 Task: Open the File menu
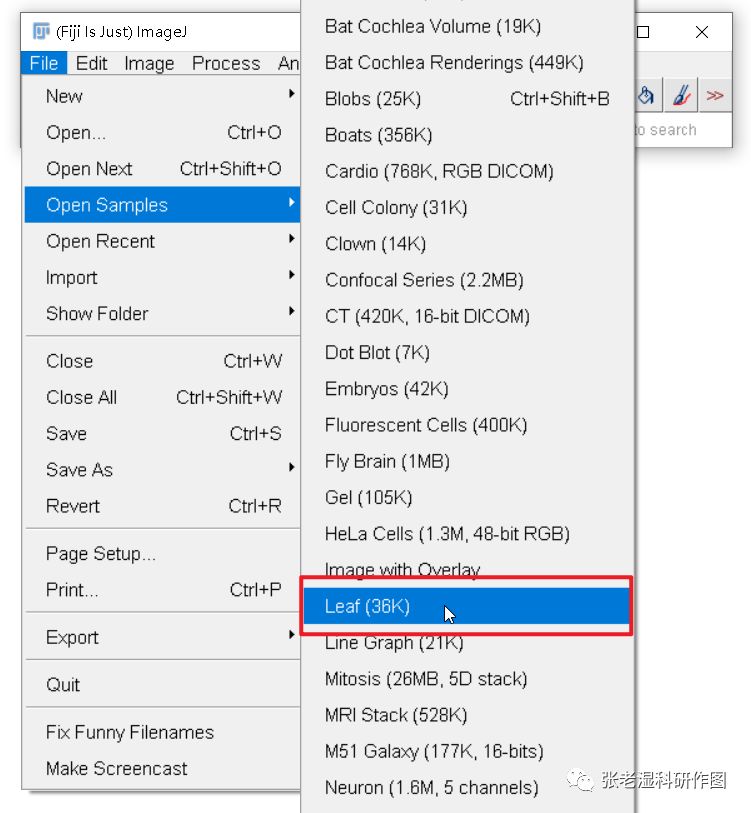pyautogui.click(x=44, y=63)
